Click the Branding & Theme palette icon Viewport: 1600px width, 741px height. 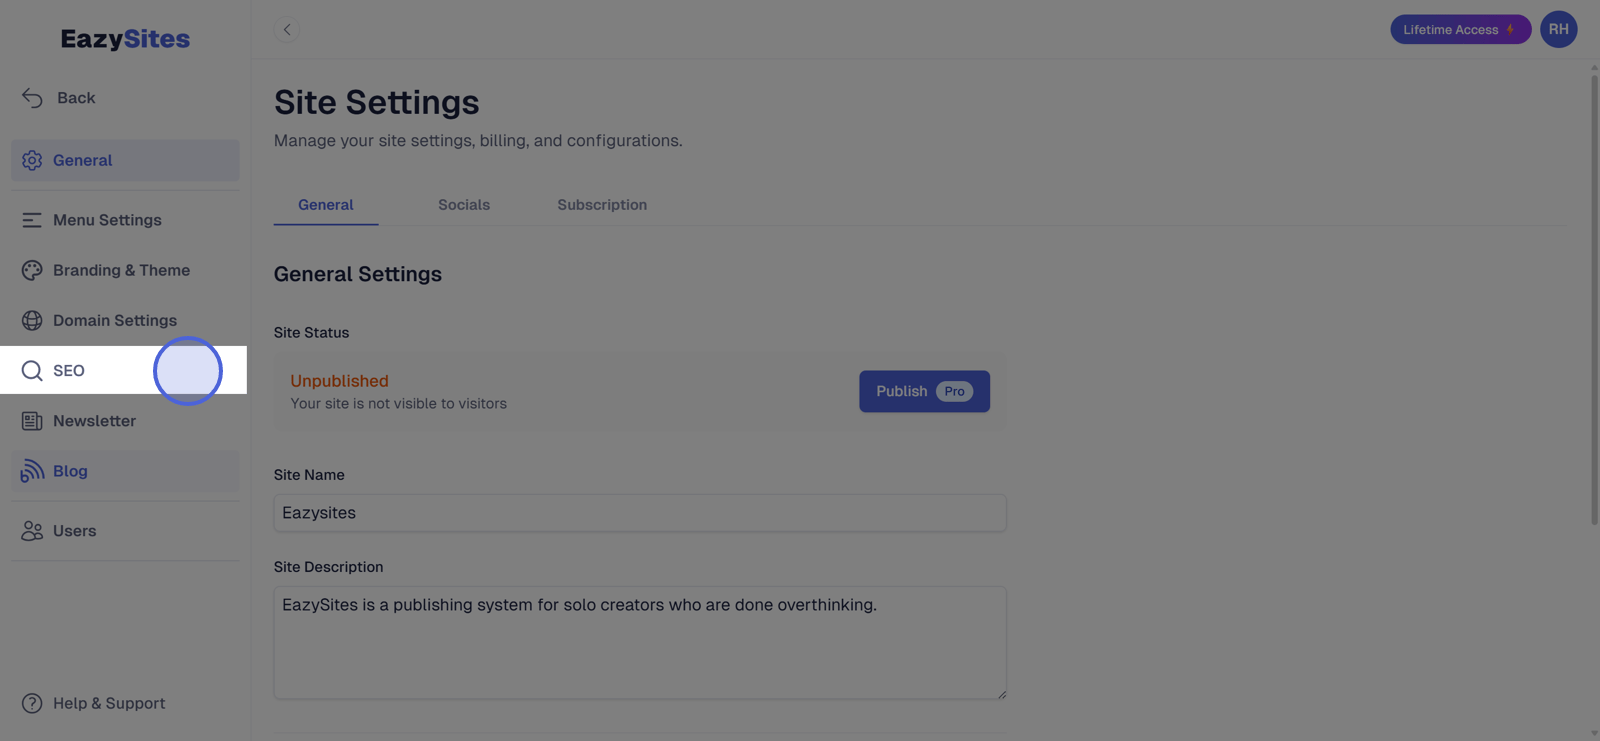click(x=32, y=270)
